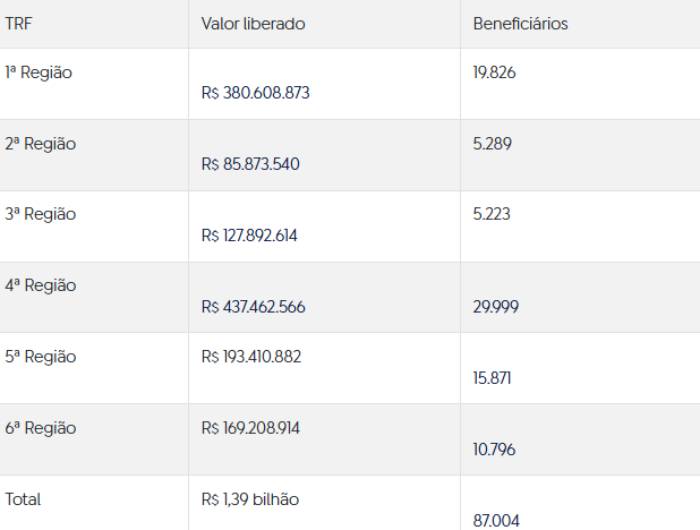This screenshot has width=700, height=530.
Task: Click the R$ 380.608.873 value cell
Action: pos(255,93)
